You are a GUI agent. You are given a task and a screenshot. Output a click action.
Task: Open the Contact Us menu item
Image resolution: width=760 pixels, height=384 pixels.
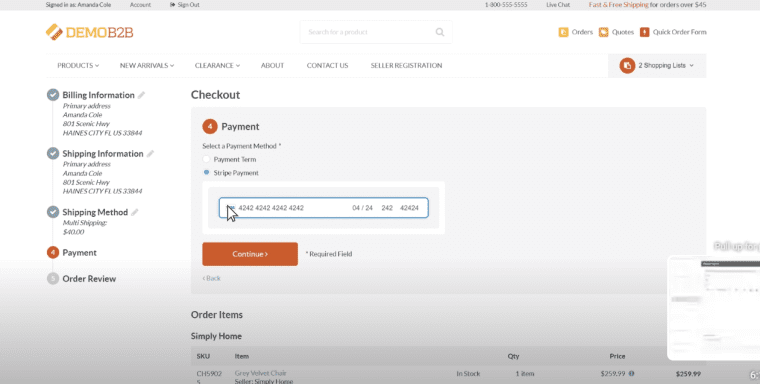(327, 65)
